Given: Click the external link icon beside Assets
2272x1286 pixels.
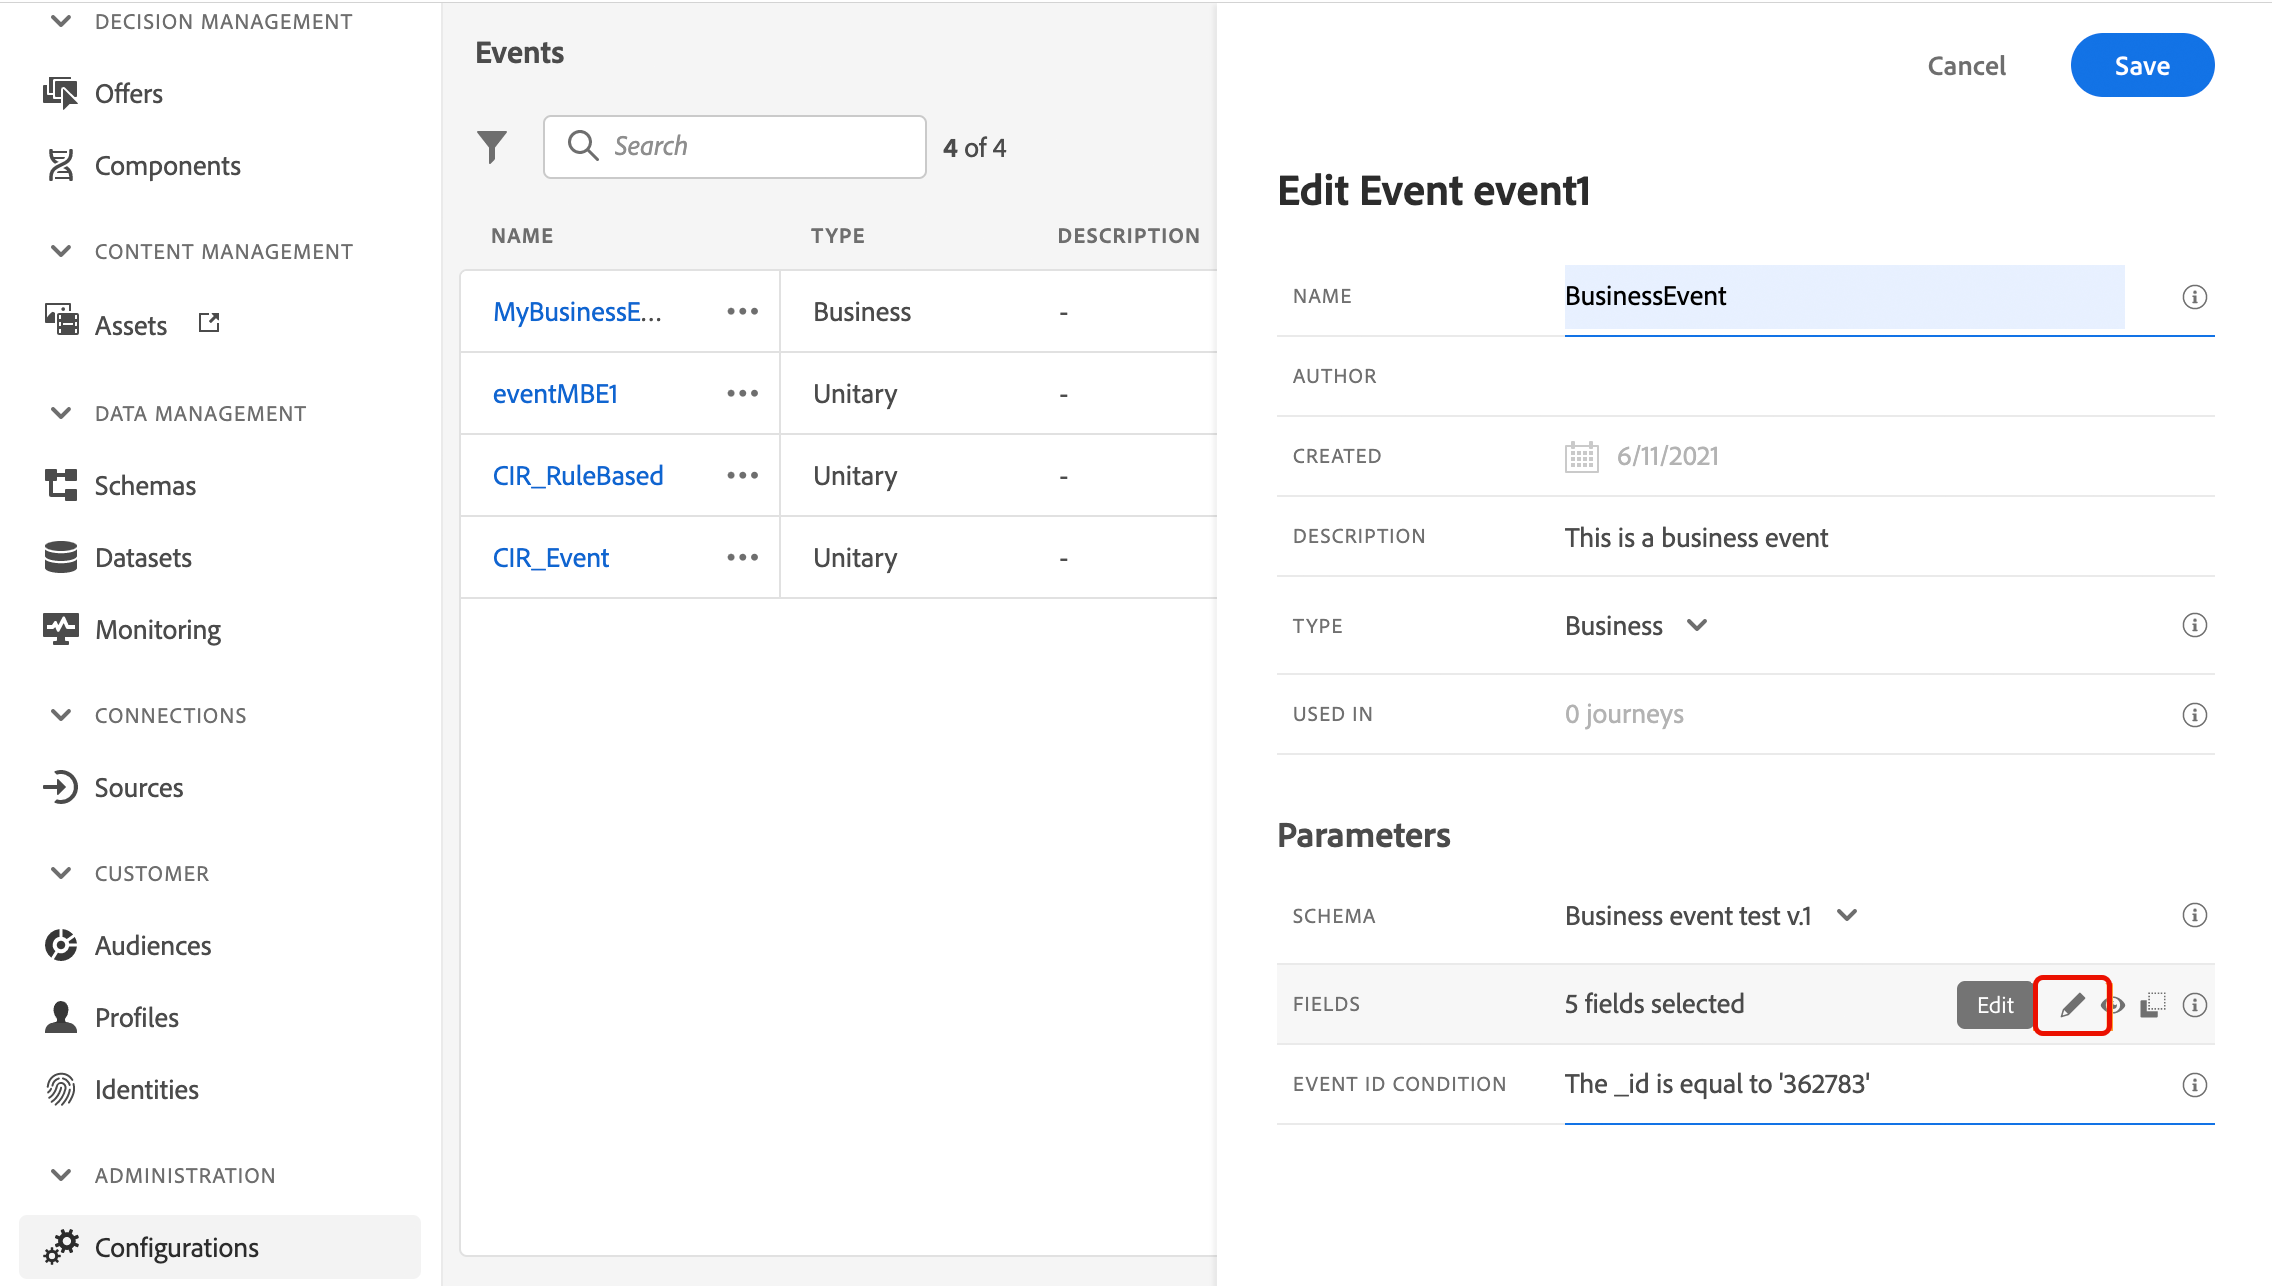Looking at the screenshot, I should 209,323.
